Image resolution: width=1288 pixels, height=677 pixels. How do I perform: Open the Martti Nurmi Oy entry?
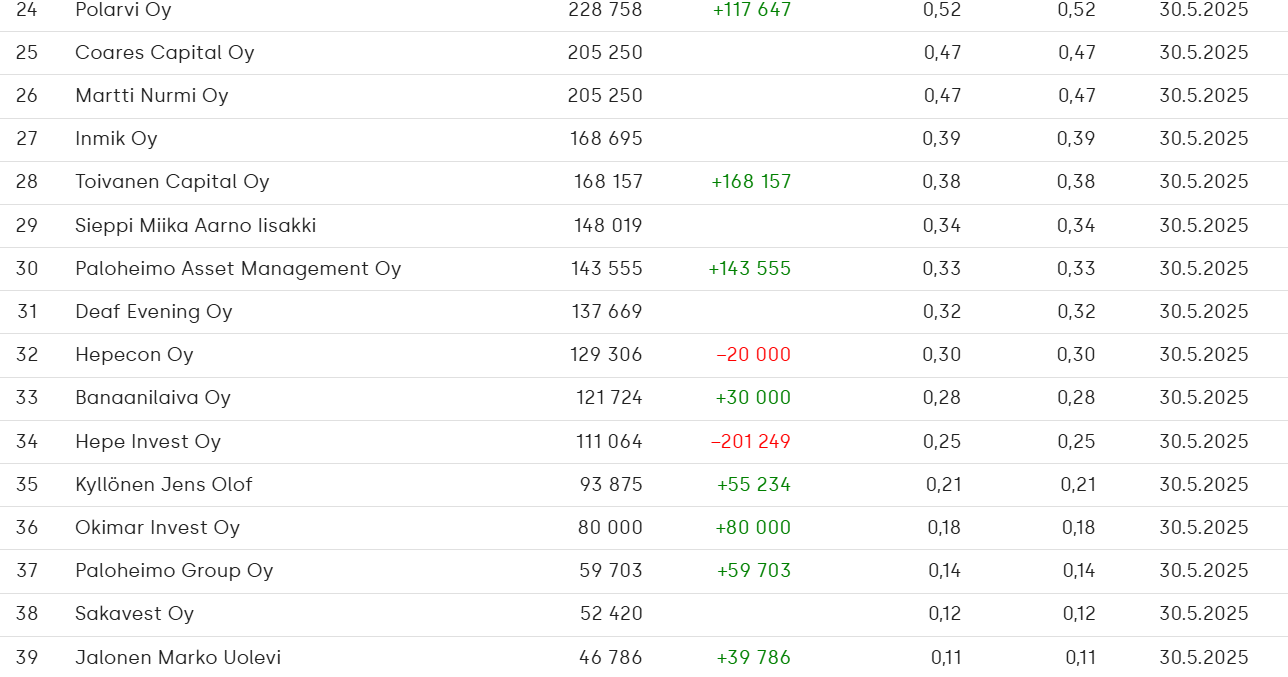152,96
